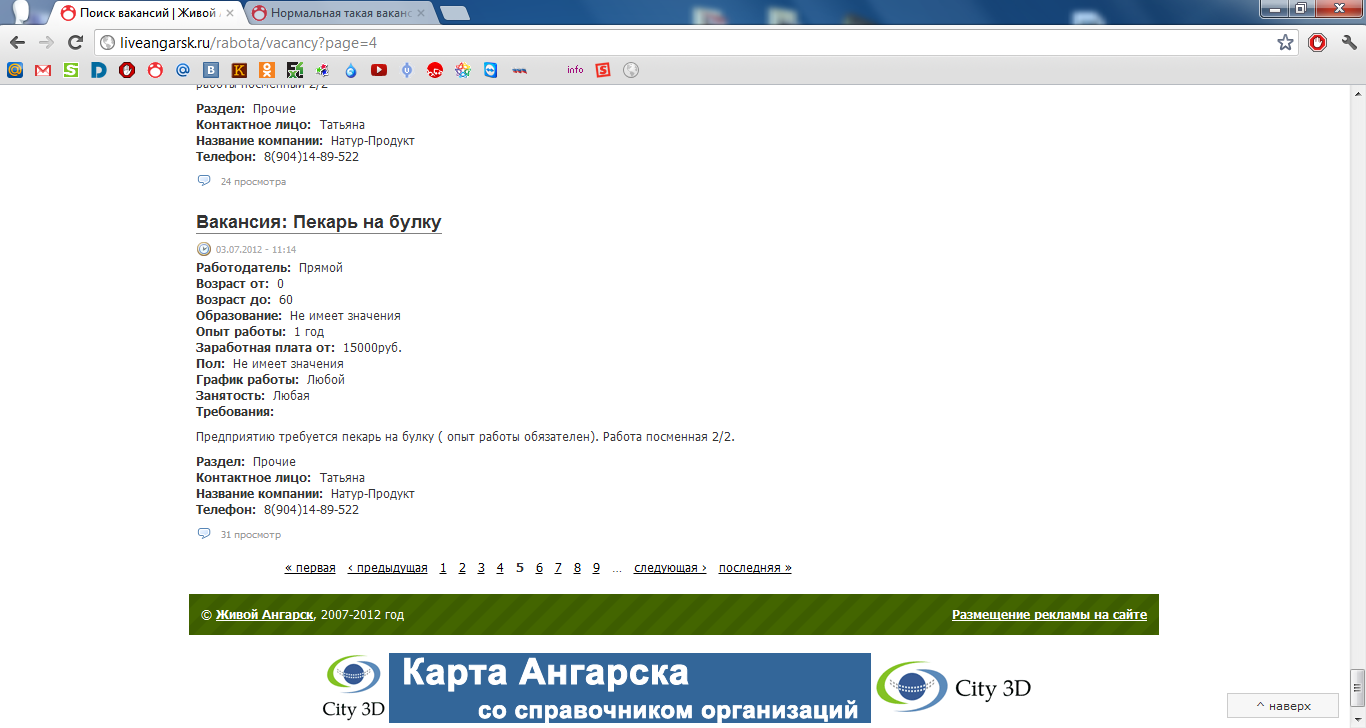
Task: Open the Gmail bookmark
Action: (43, 69)
